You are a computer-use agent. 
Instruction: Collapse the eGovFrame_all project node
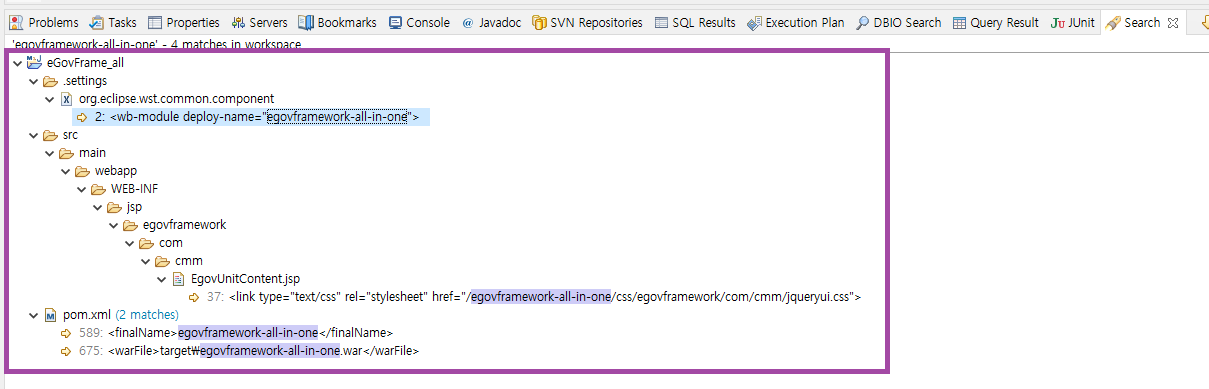coord(18,63)
